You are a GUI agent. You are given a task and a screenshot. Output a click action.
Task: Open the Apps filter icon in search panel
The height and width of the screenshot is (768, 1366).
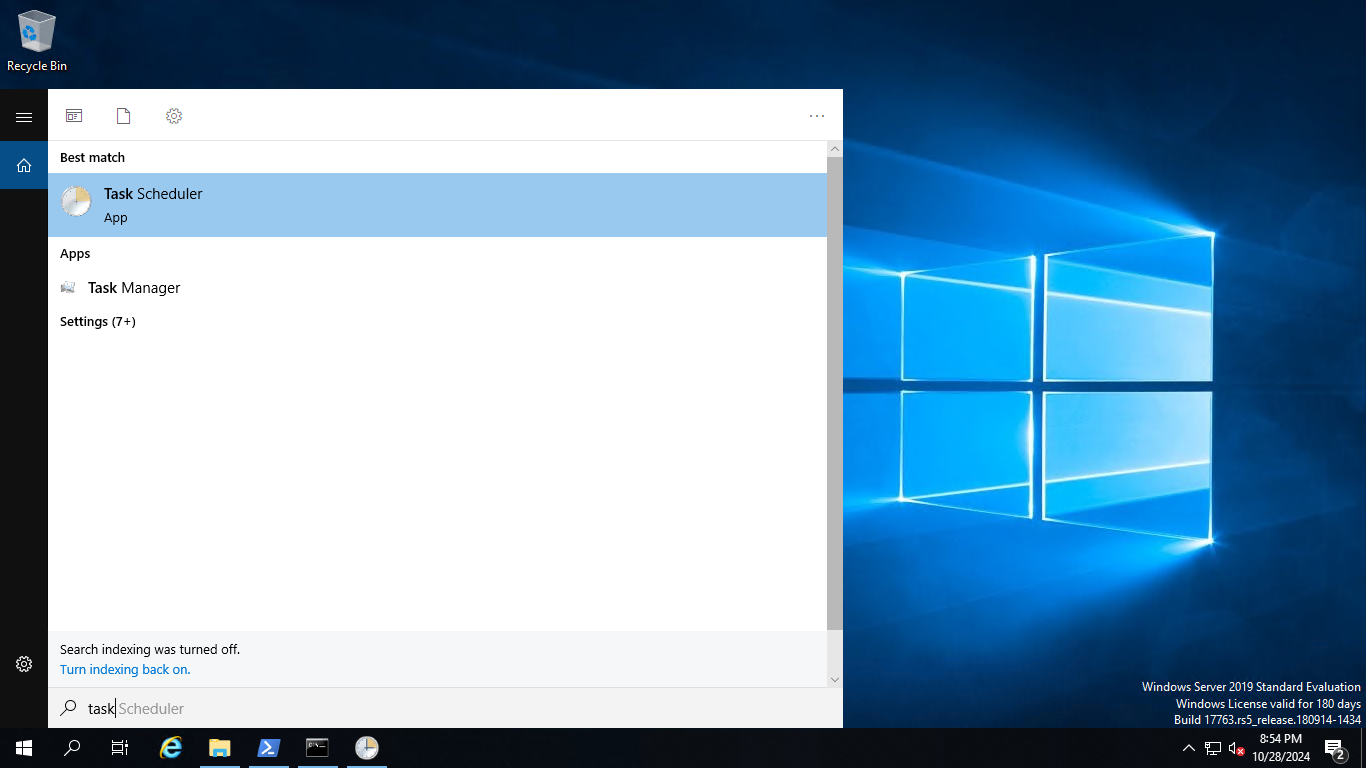74,116
